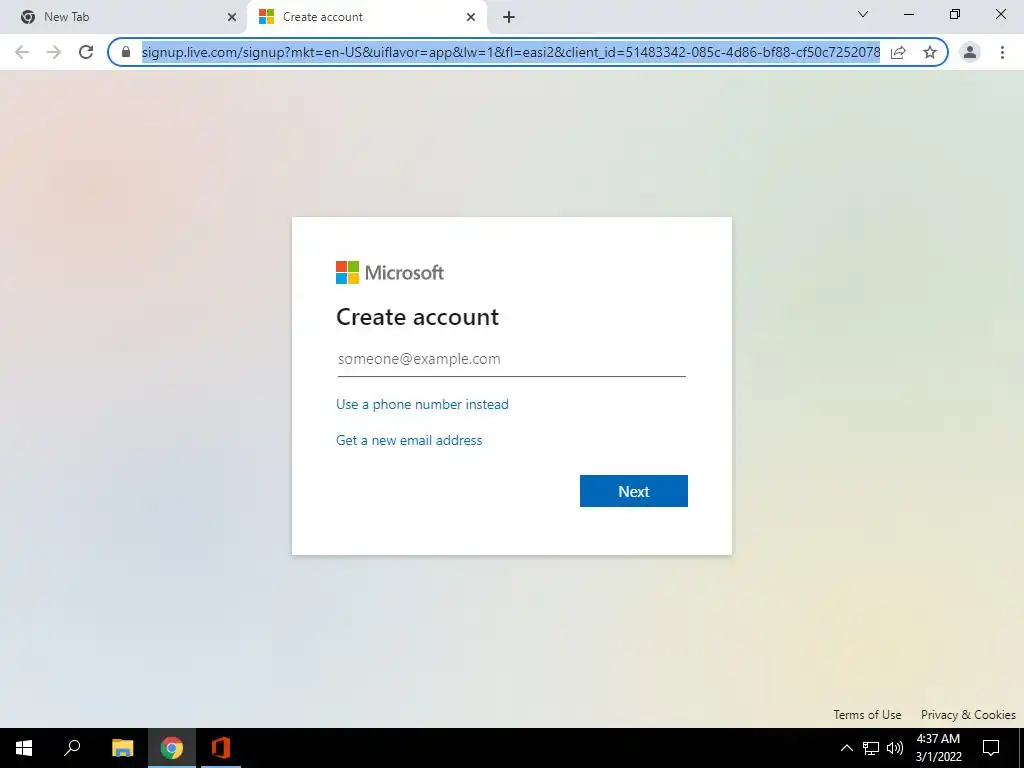Click the blue Next button
The width and height of the screenshot is (1024, 768).
click(633, 491)
